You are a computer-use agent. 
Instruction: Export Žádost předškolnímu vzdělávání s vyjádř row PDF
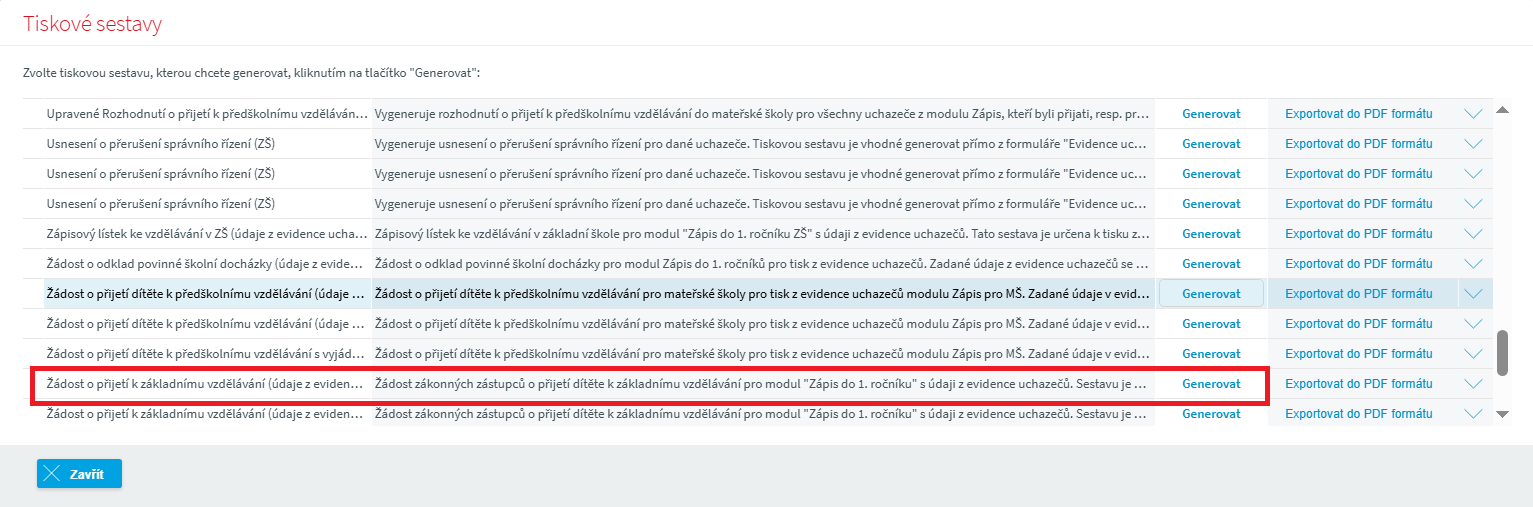pyautogui.click(x=1358, y=354)
